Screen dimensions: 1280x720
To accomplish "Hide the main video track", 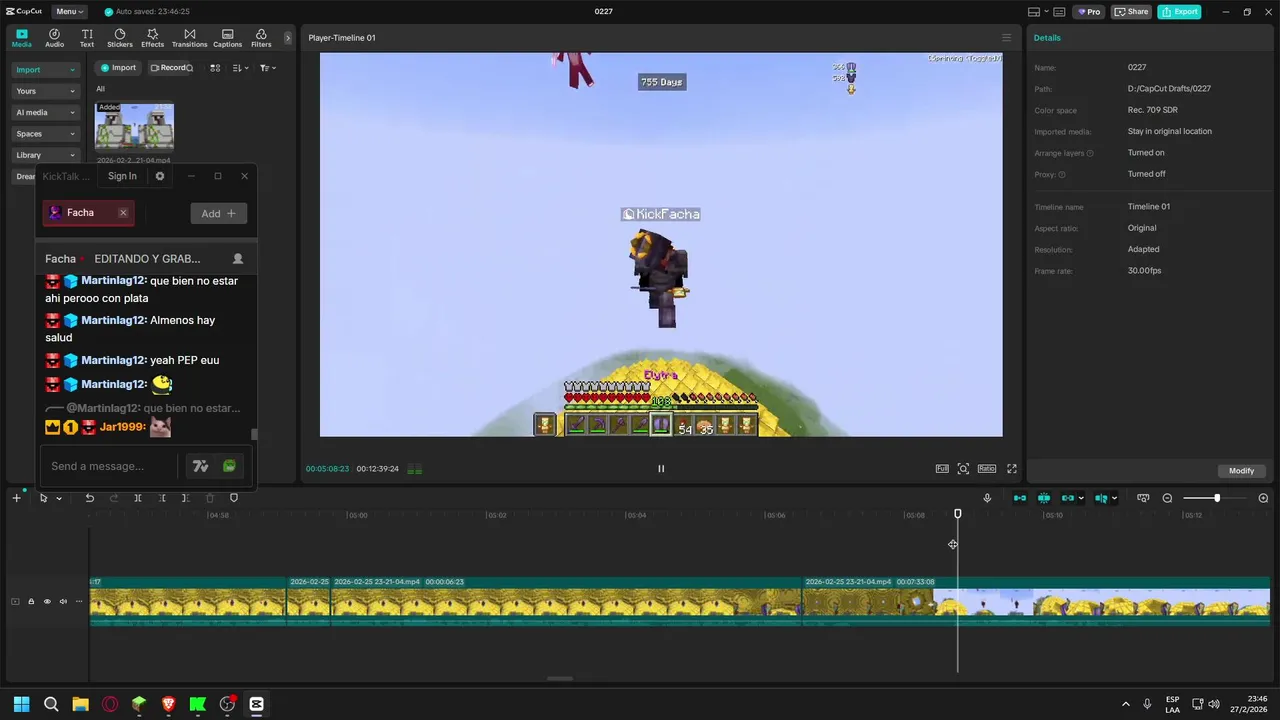I will coord(46,601).
